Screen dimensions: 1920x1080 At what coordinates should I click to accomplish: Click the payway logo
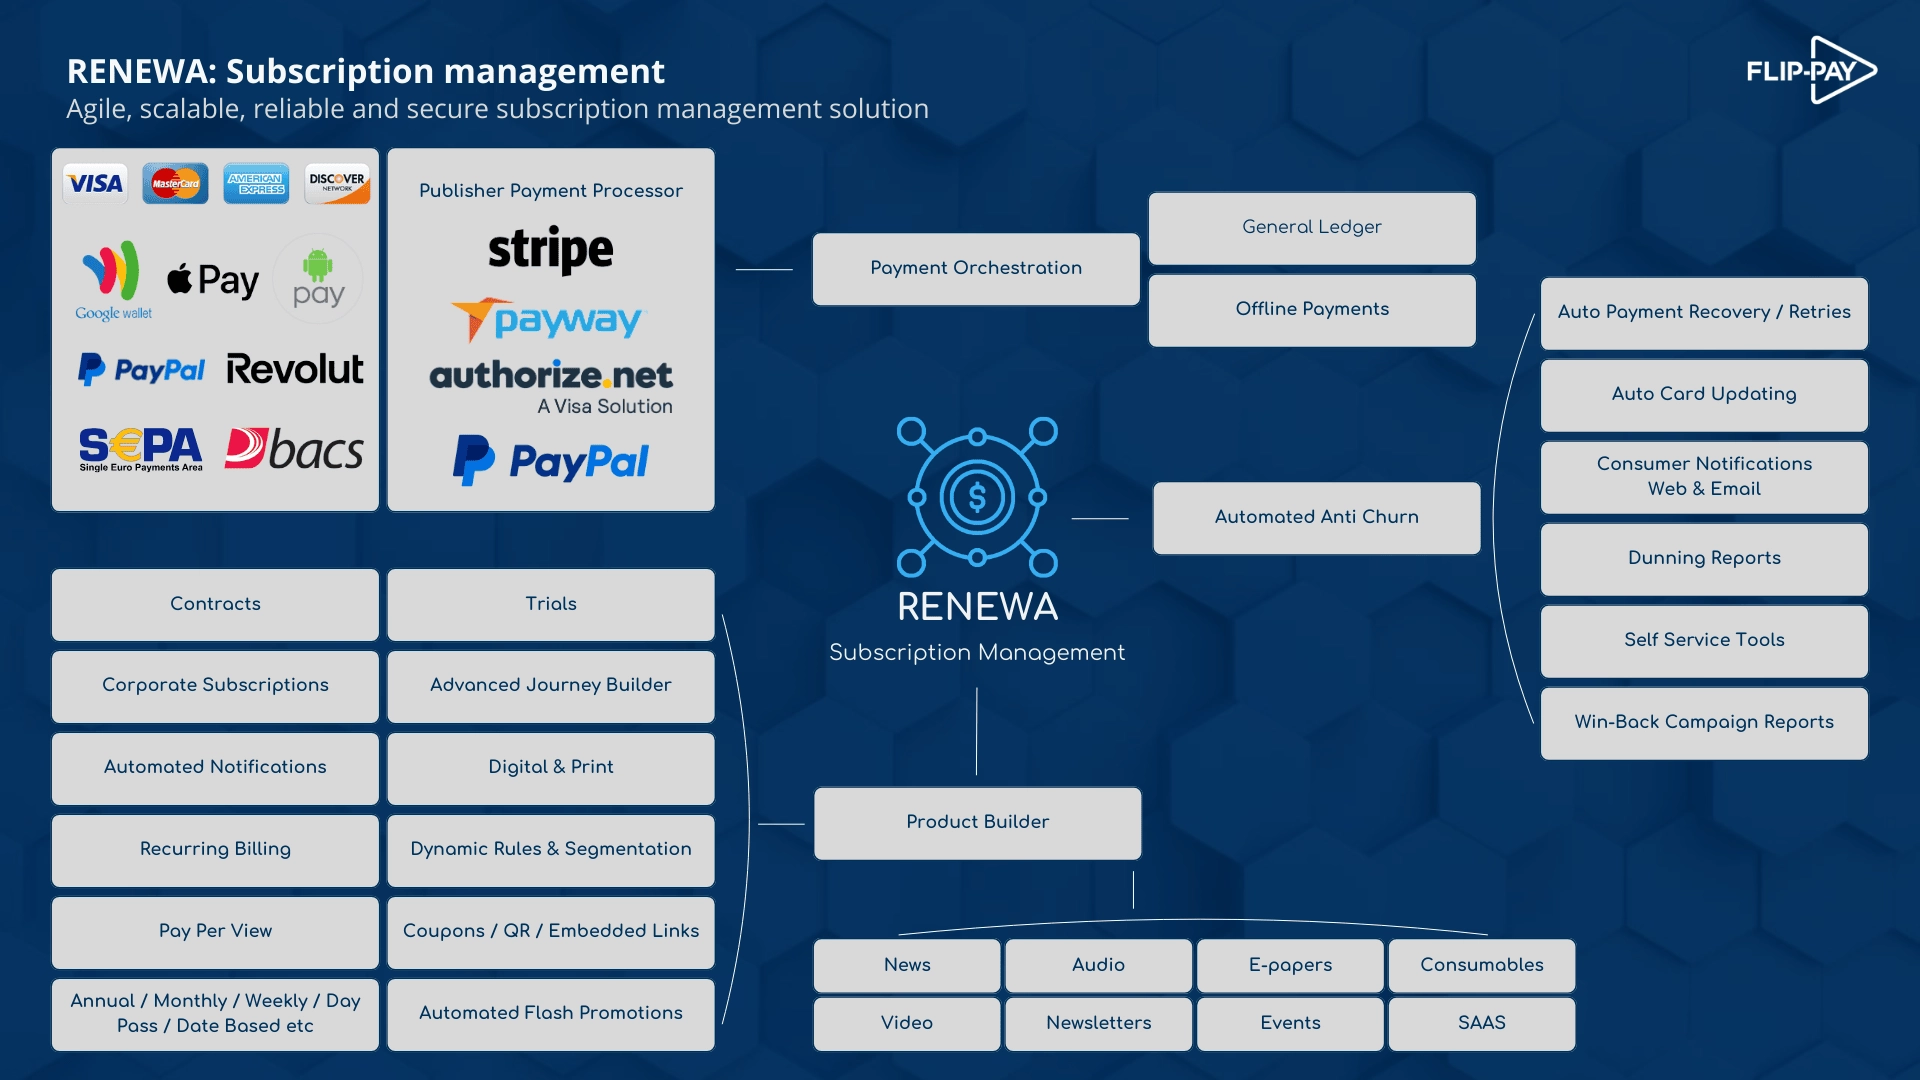click(x=548, y=320)
